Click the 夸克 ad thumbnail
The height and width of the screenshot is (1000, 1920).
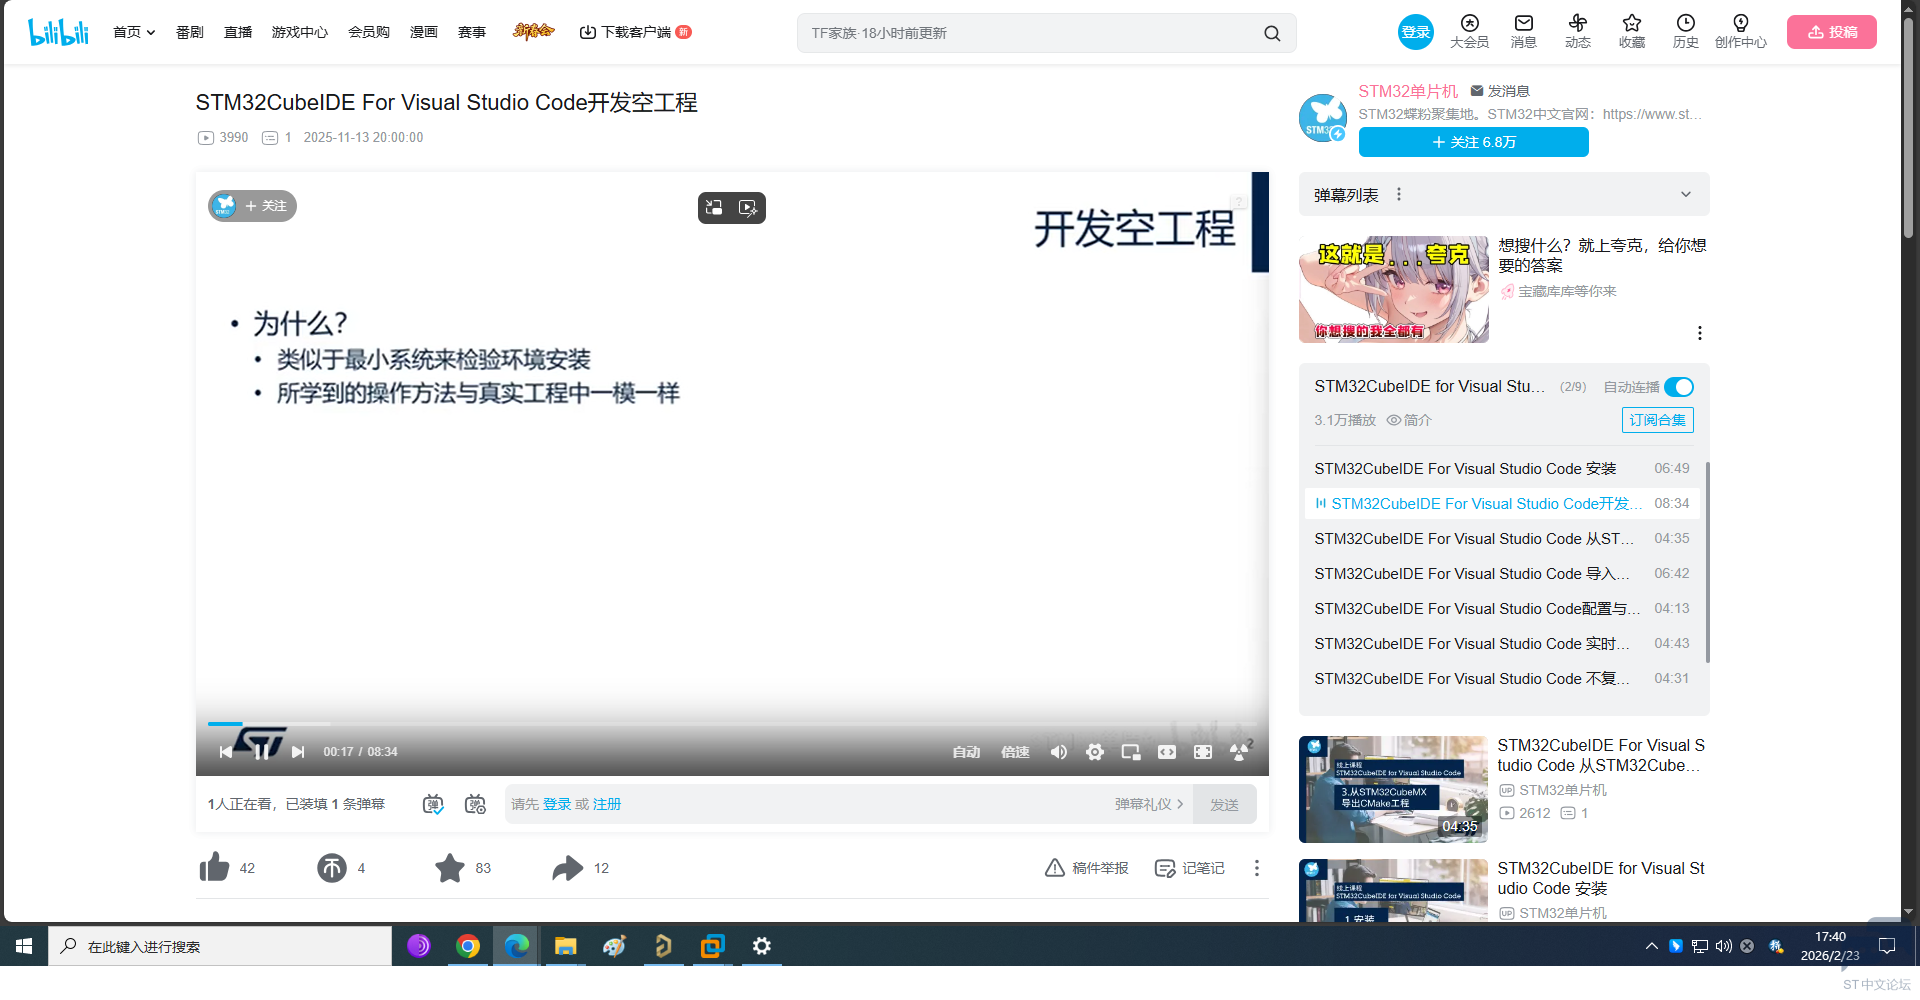click(1394, 290)
